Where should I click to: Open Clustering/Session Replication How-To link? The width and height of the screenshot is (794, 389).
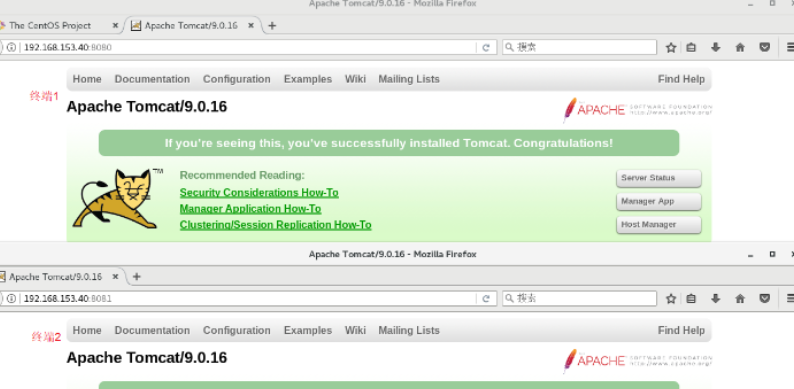275,225
